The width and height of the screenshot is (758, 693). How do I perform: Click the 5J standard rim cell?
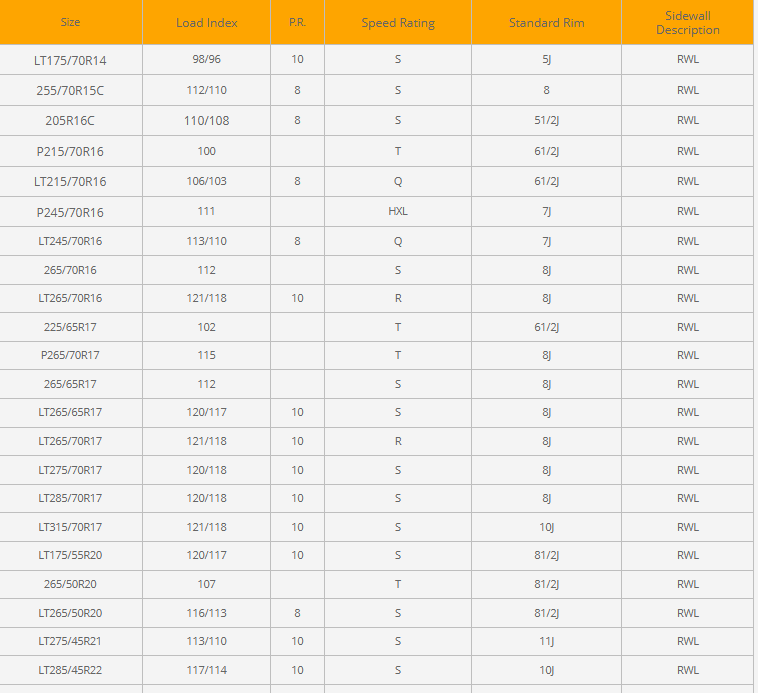(x=546, y=60)
